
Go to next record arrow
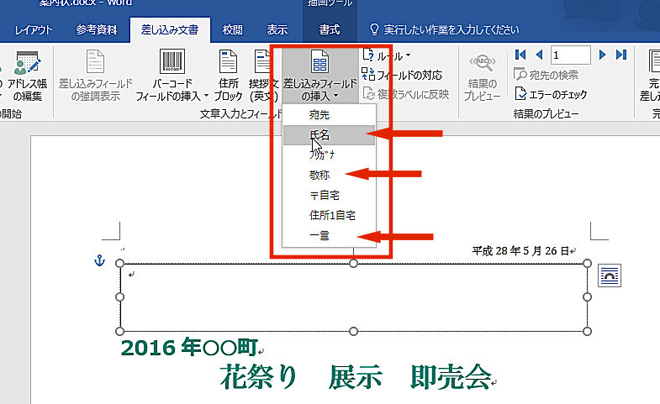click(x=602, y=55)
